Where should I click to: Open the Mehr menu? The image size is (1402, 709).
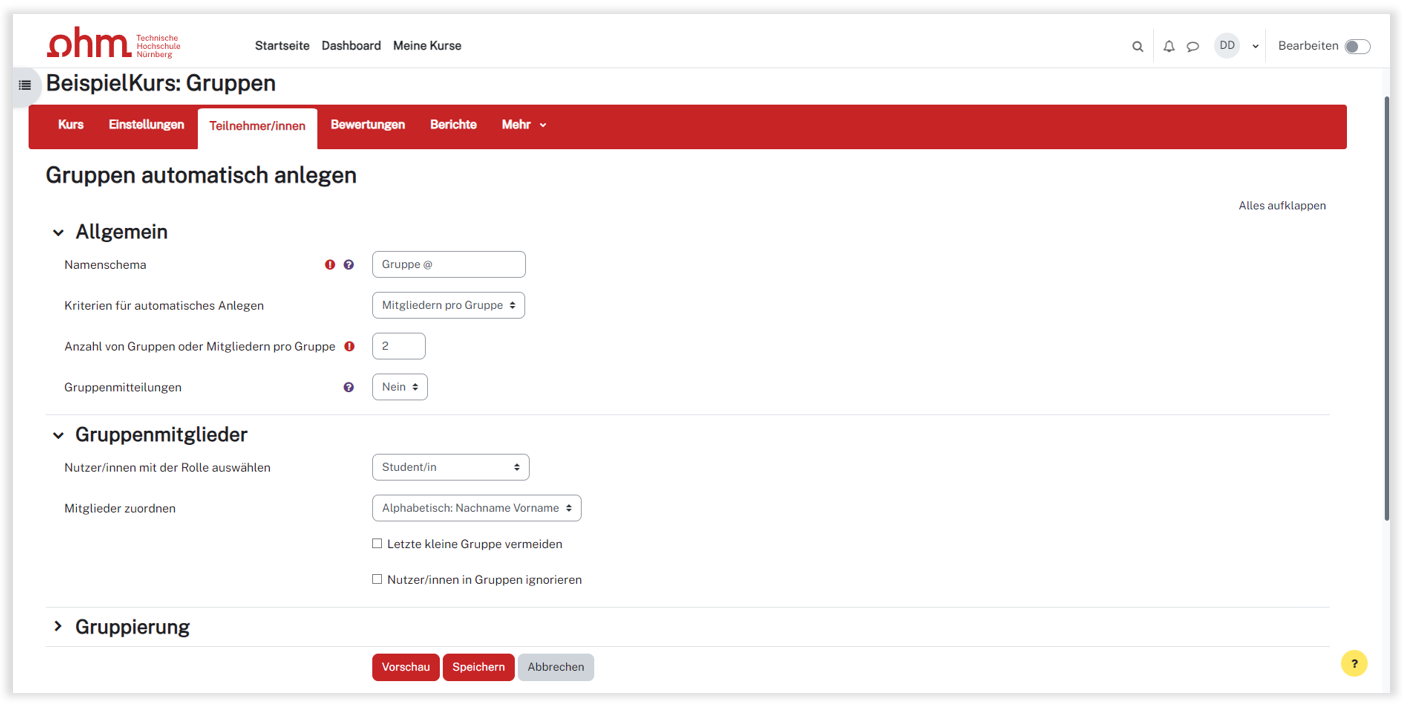click(523, 125)
